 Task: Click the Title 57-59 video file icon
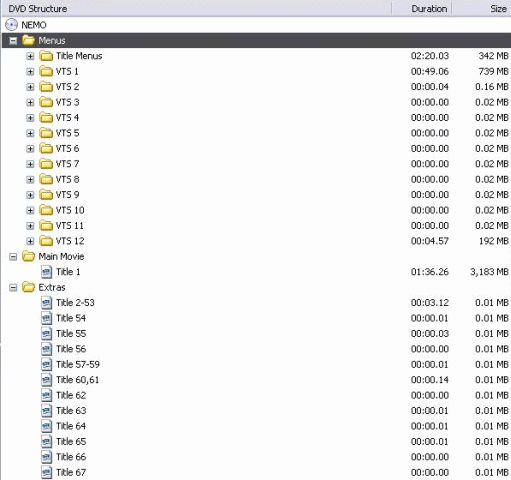coord(46,364)
